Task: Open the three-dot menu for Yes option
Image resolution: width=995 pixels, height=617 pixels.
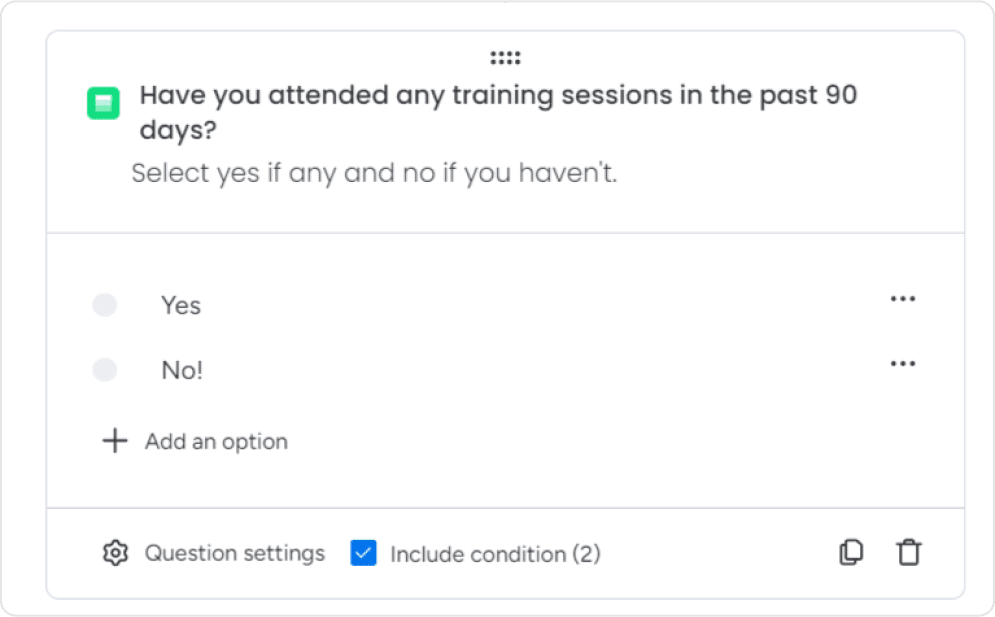Action: (903, 297)
